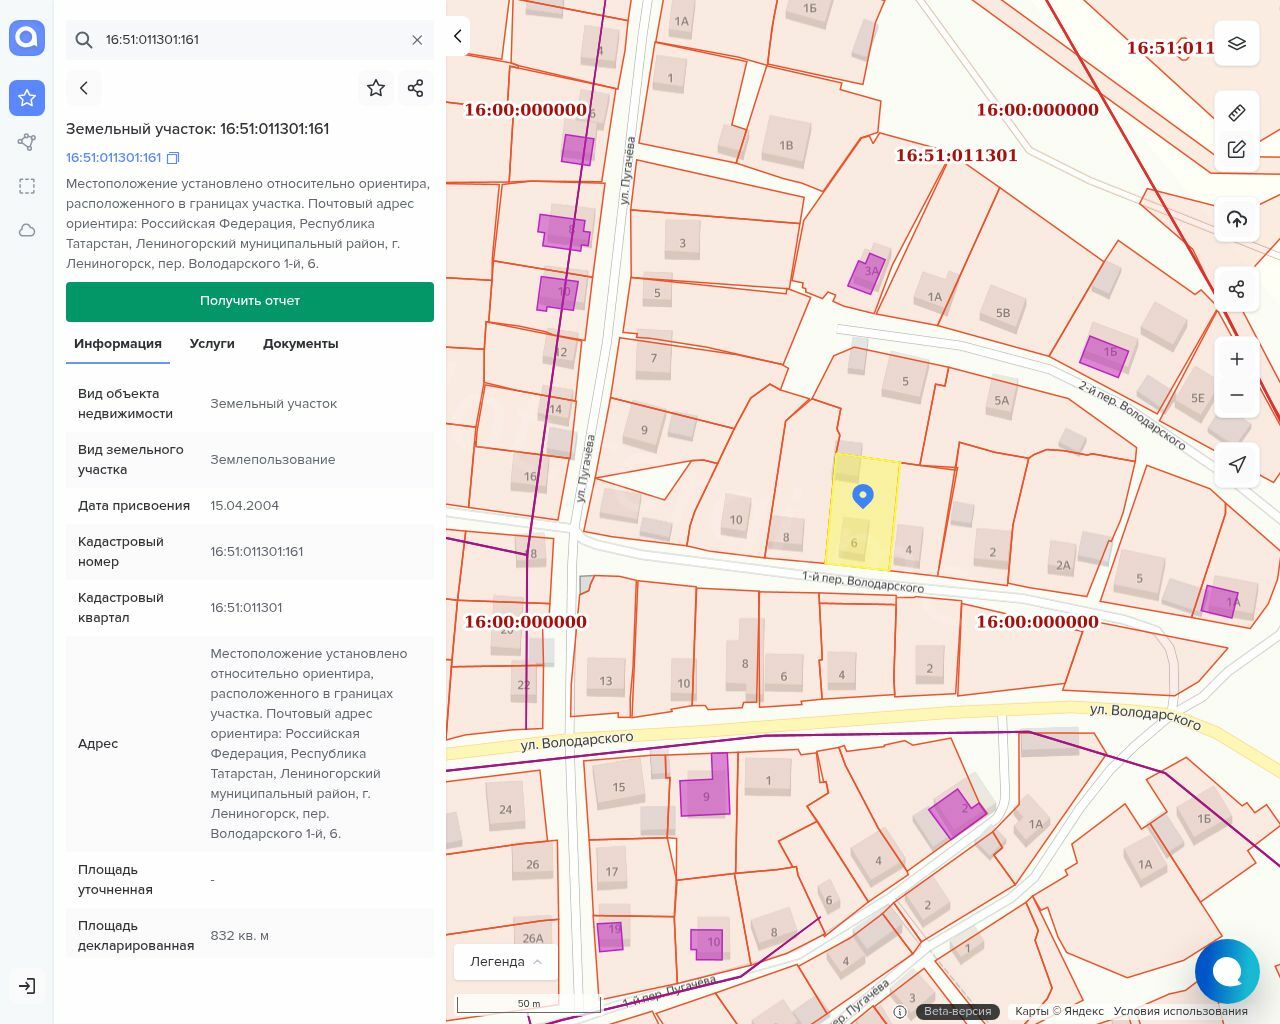This screenshot has height=1024, width=1280.
Task: Zoom out the map with minus button
Action: click(1237, 395)
